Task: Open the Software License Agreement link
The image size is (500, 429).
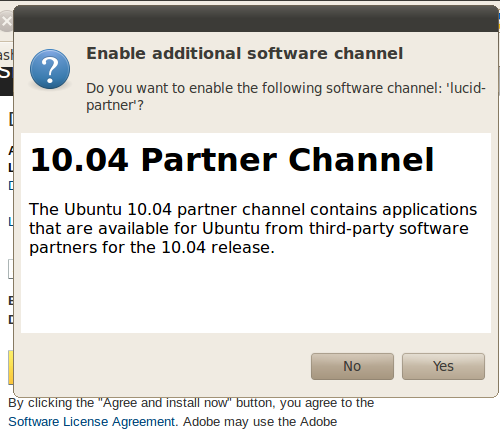Action: point(92,422)
